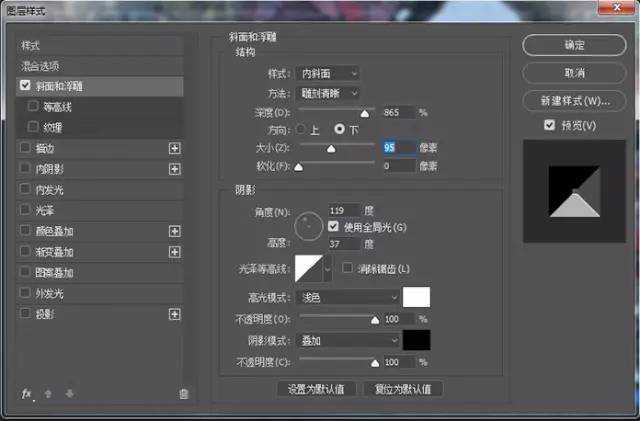Click the trash icon to delete effect
640x421 pixels.
coord(183,394)
